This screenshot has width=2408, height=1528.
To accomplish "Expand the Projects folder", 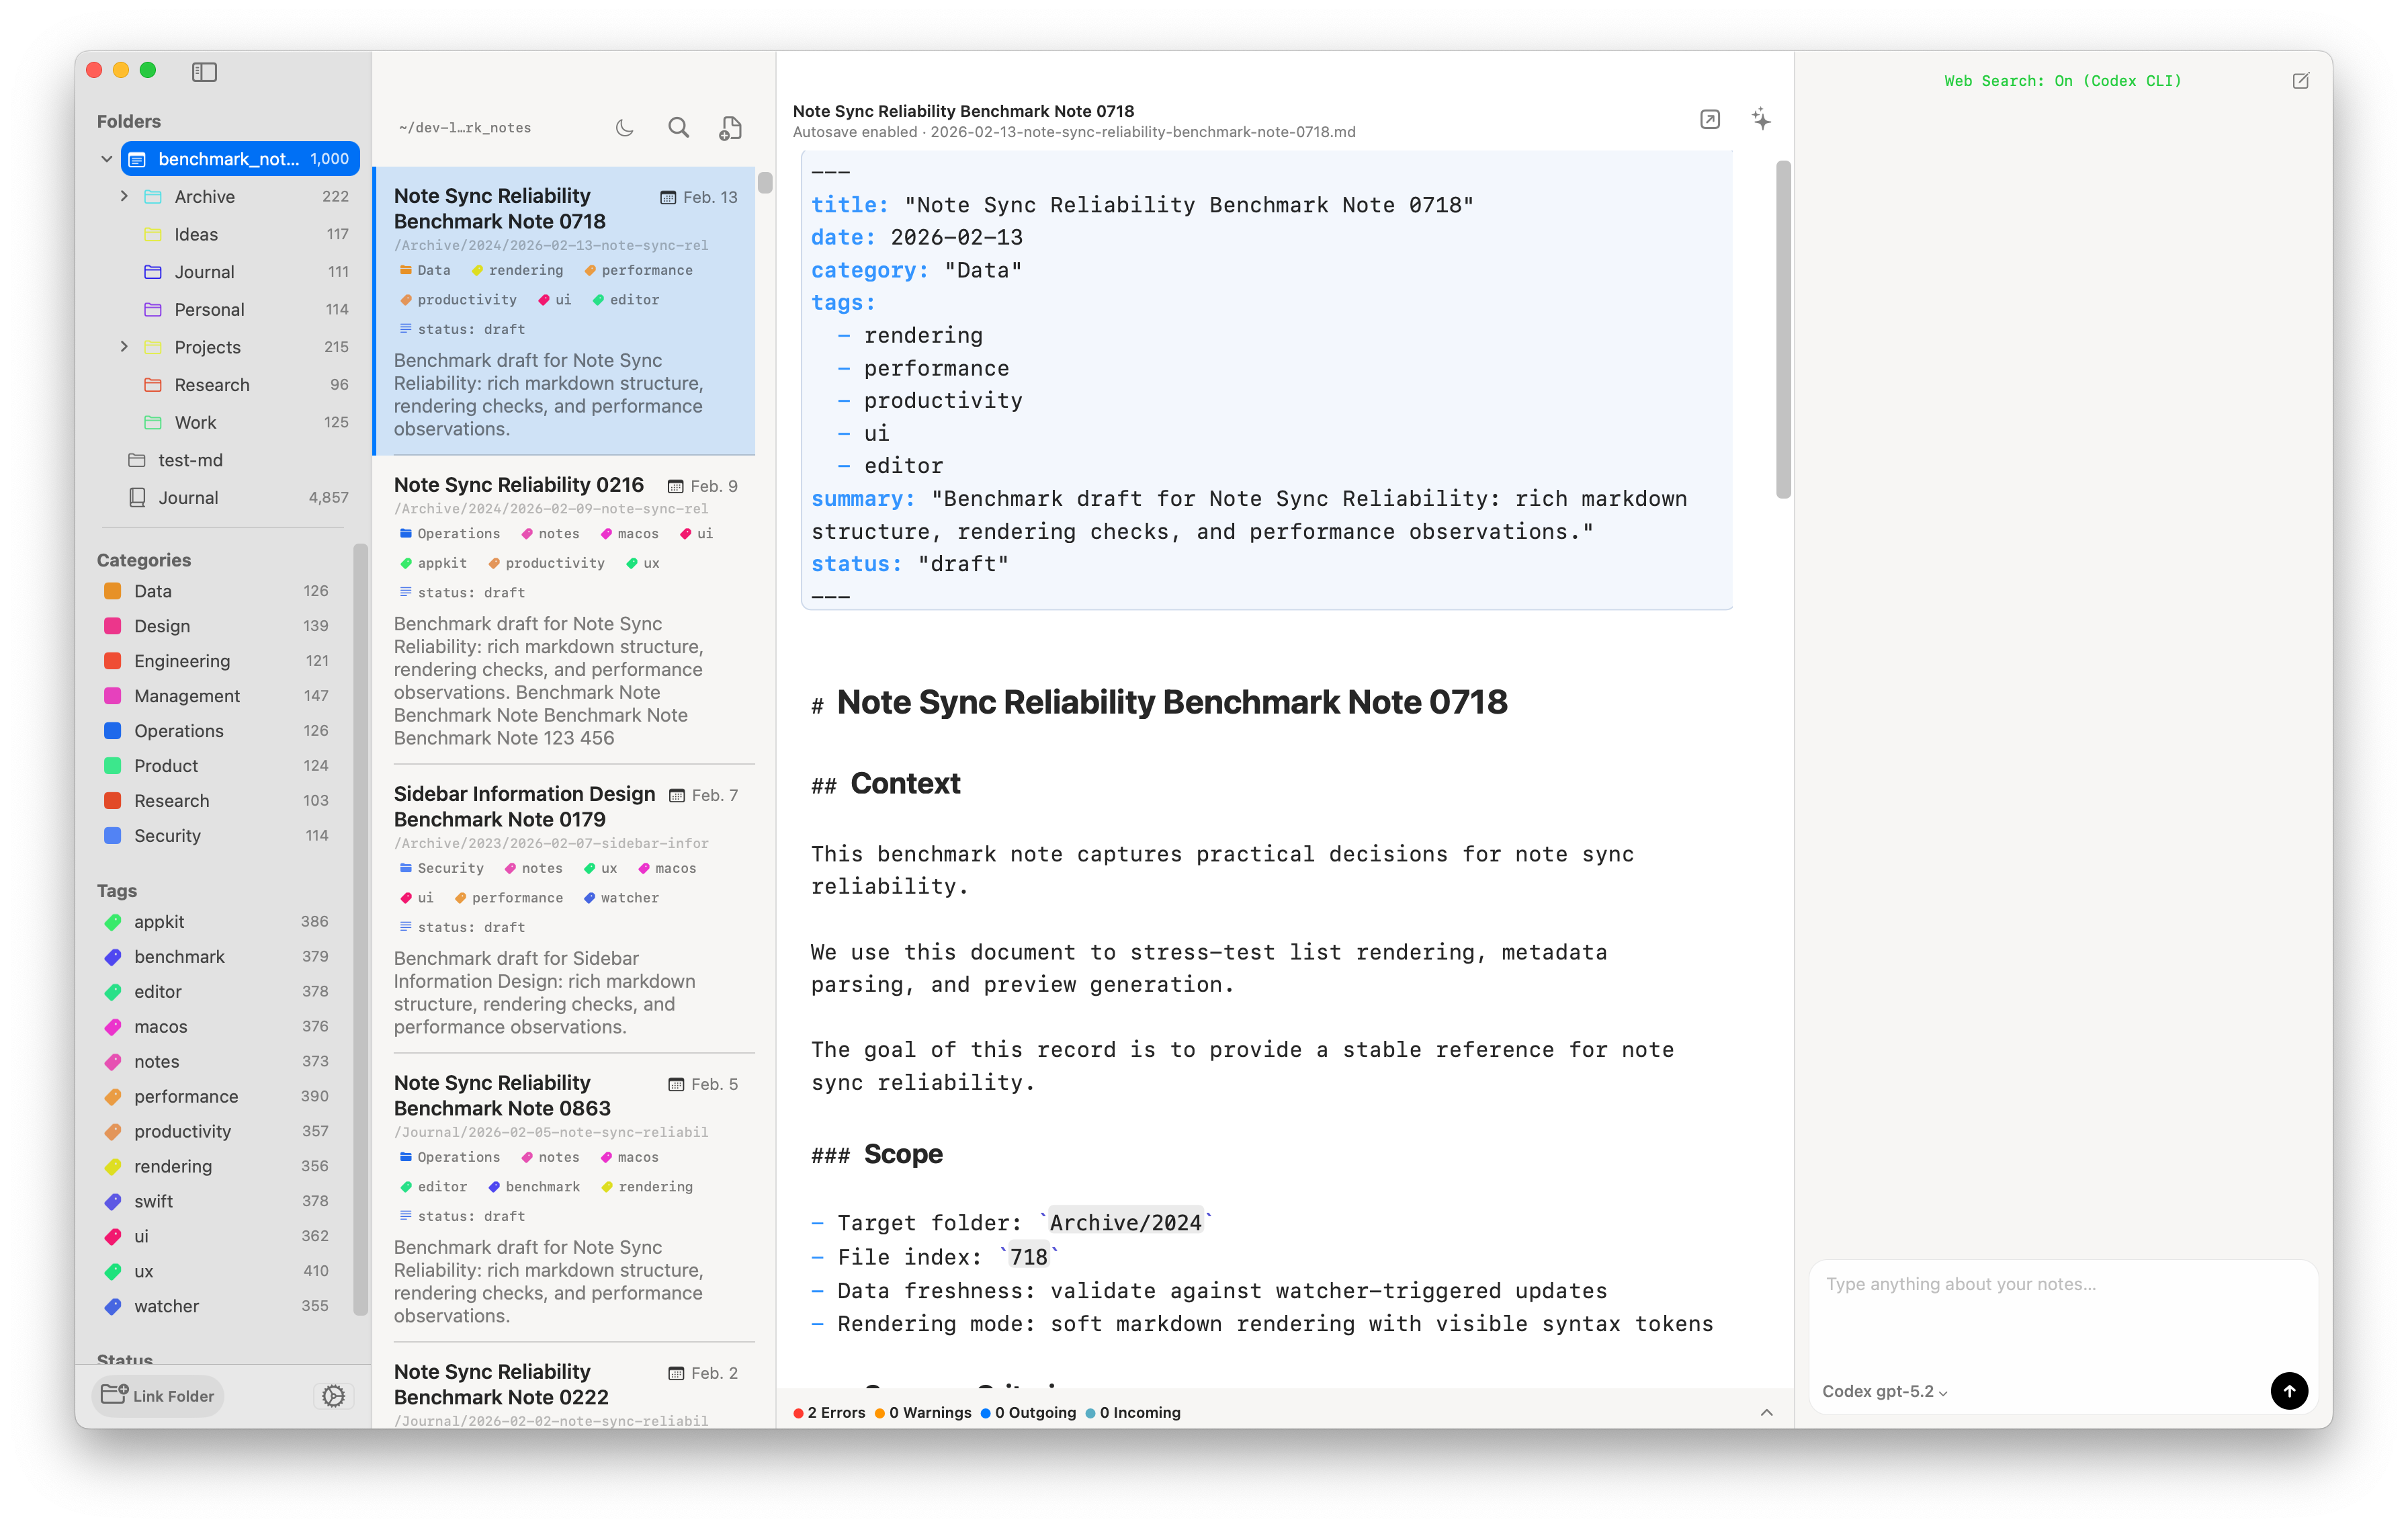I will point(124,347).
